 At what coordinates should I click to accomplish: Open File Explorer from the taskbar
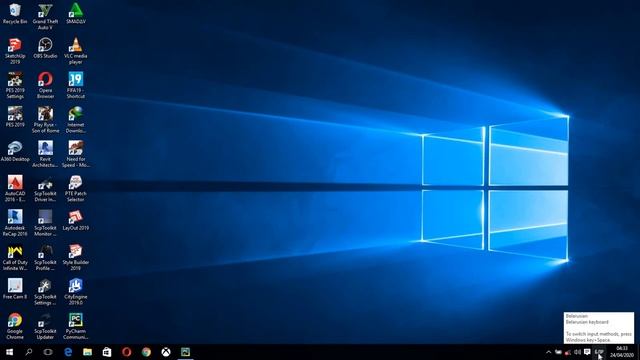coord(87,352)
